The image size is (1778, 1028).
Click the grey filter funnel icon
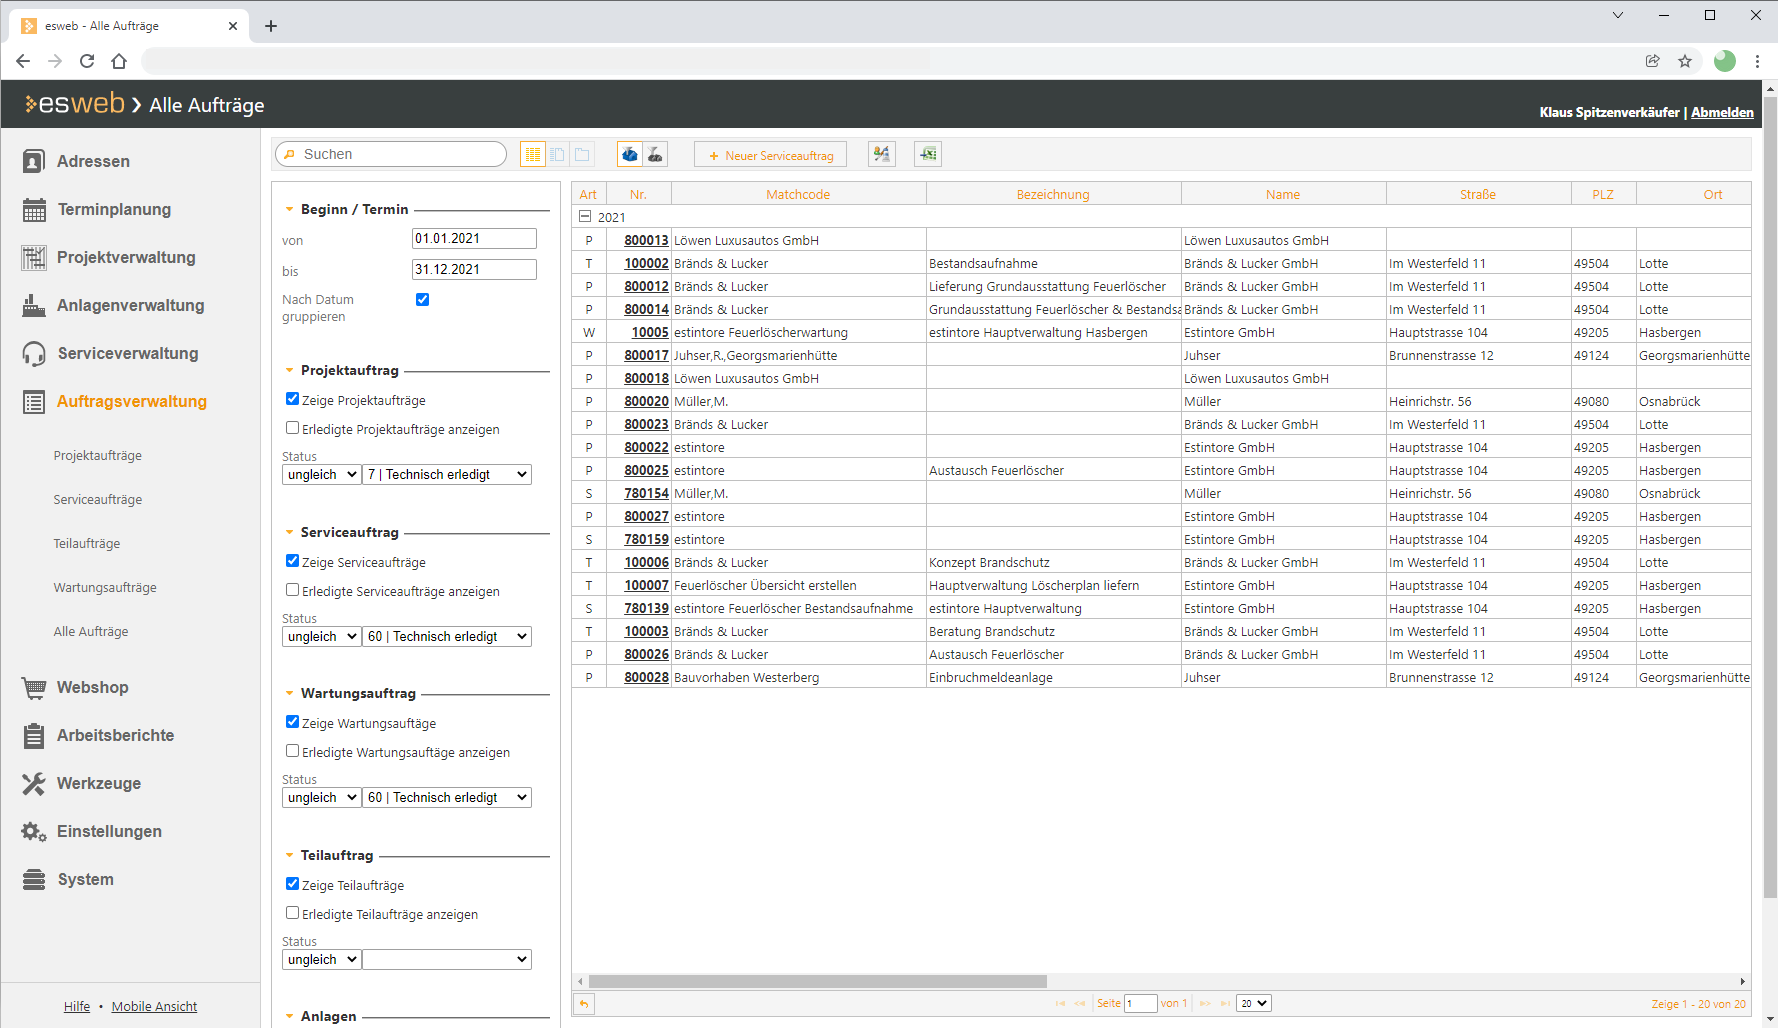(x=655, y=154)
